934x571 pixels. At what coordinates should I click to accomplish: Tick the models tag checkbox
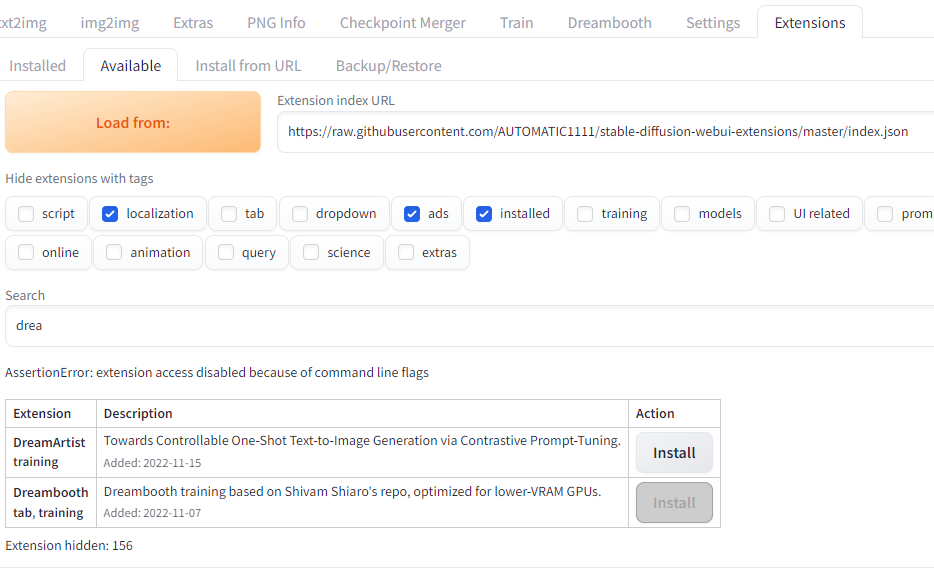[x=682, y=214]
